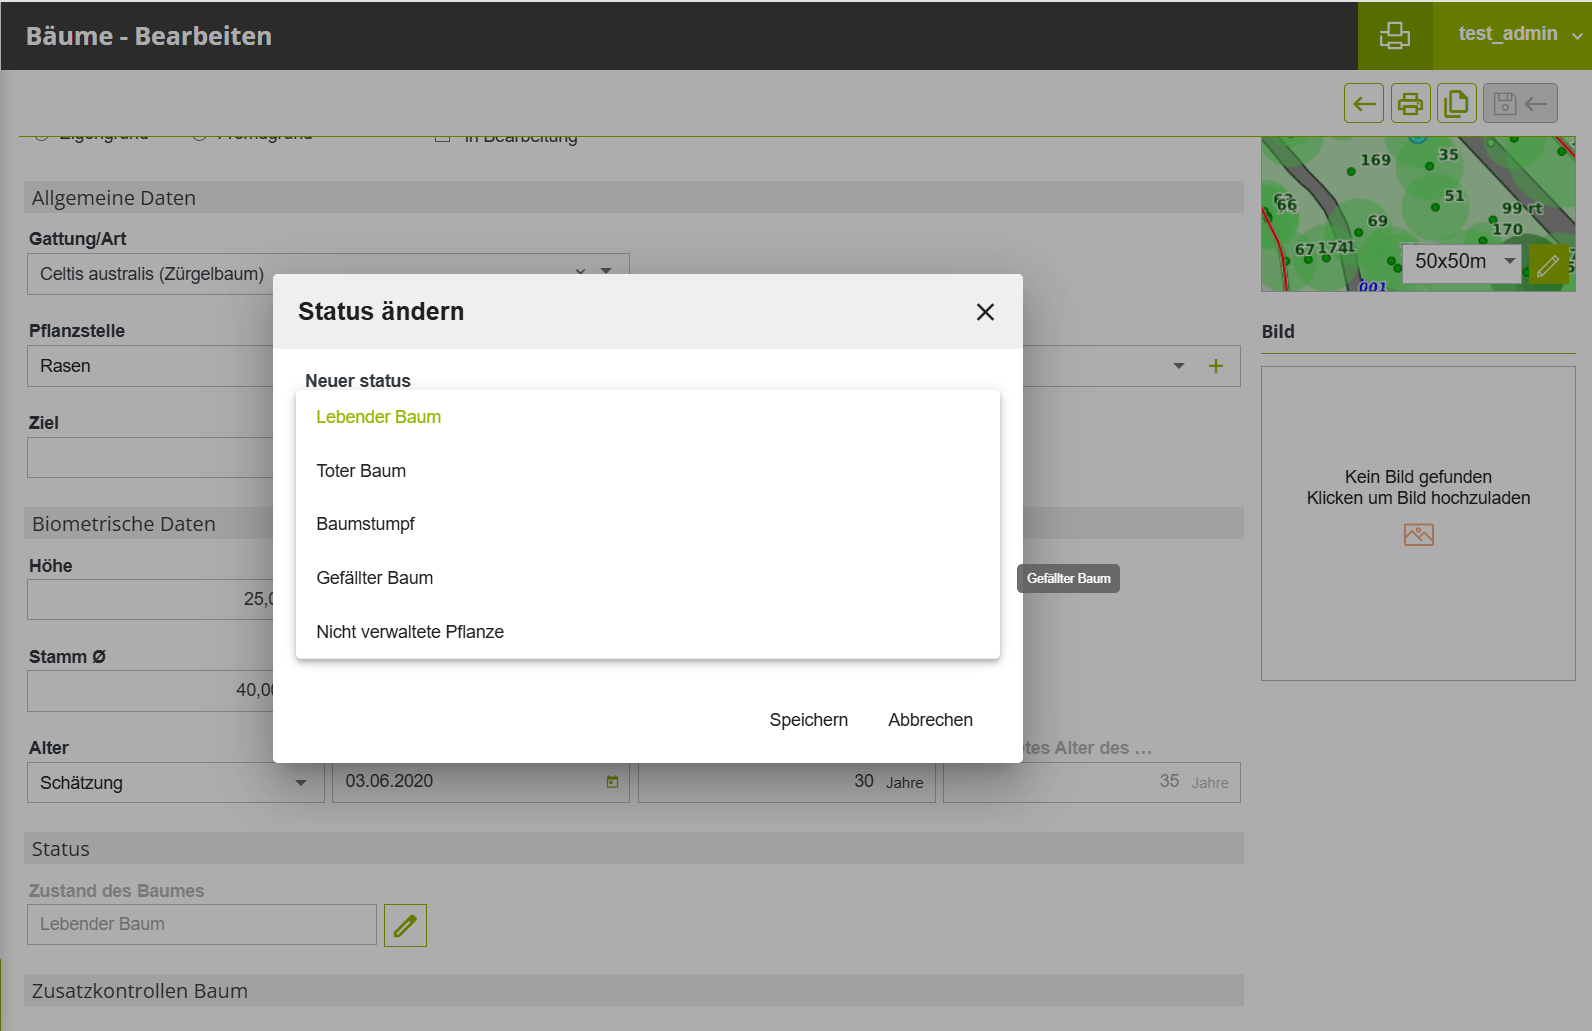Click the image upload icon in the Bild panel
1592x1031 pixels.
(1418, 535)
